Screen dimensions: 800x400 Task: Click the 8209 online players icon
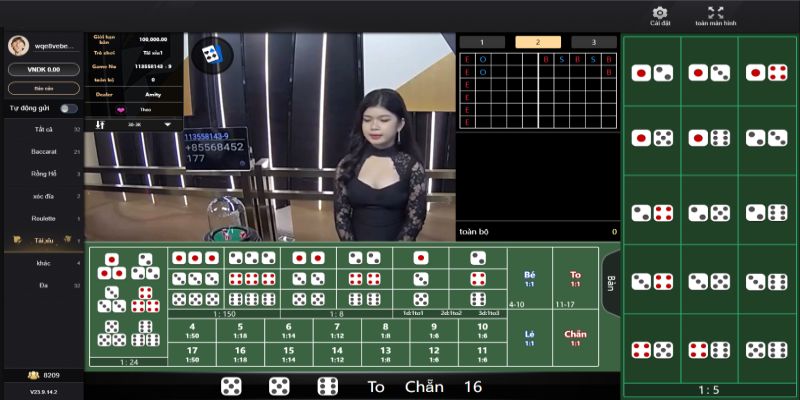[34, 376]
